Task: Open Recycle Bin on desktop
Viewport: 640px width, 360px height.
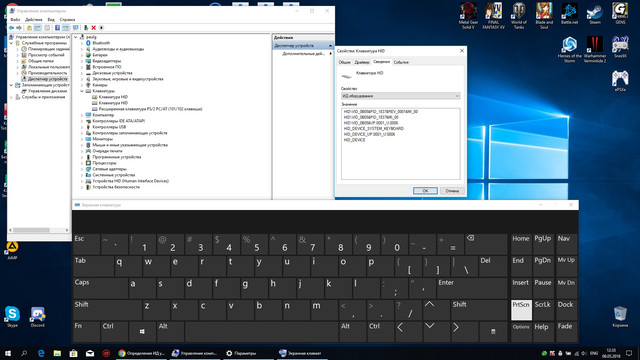Action: pos(620,316)
